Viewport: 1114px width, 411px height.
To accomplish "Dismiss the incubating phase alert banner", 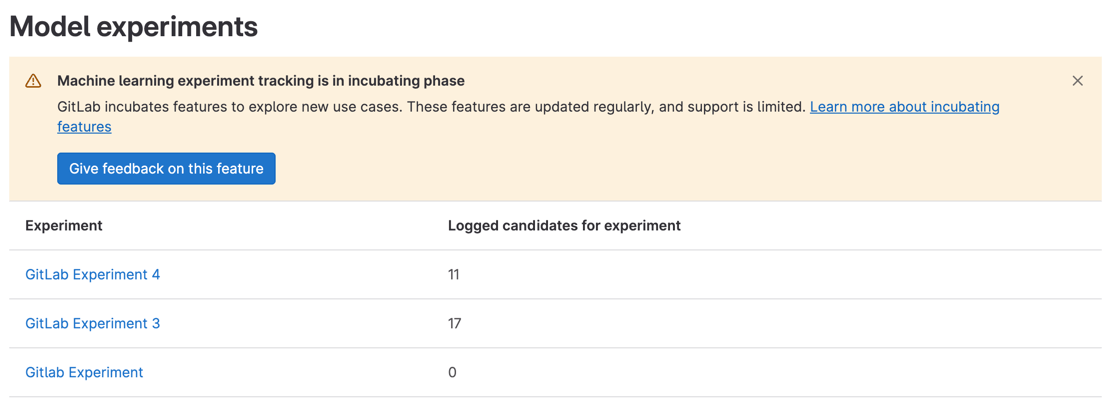I will pyautogui.click(x=1077, y=81).
